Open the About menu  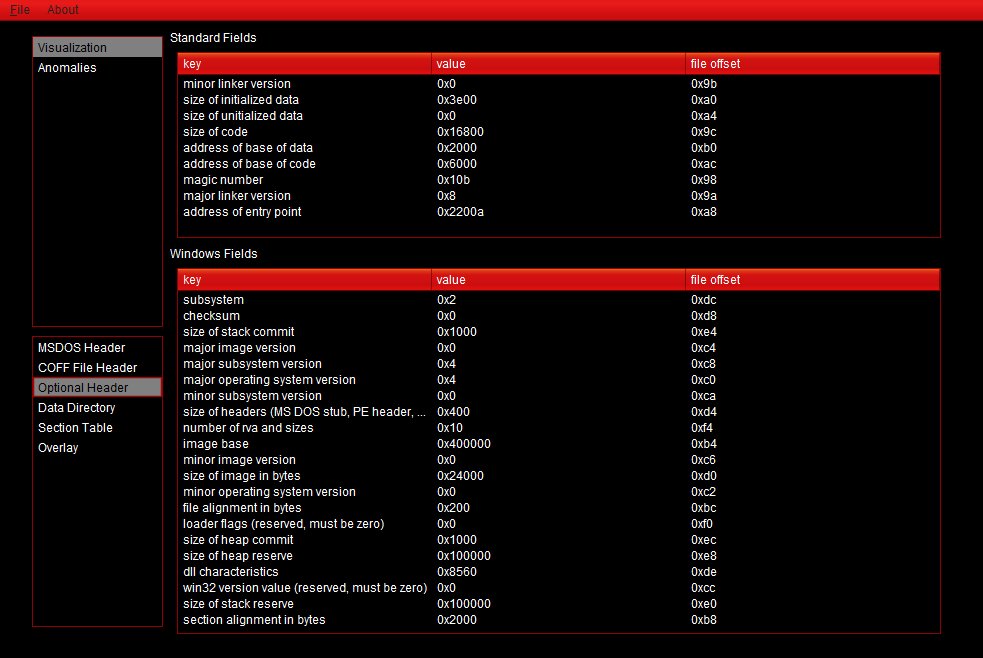(63, 10)
